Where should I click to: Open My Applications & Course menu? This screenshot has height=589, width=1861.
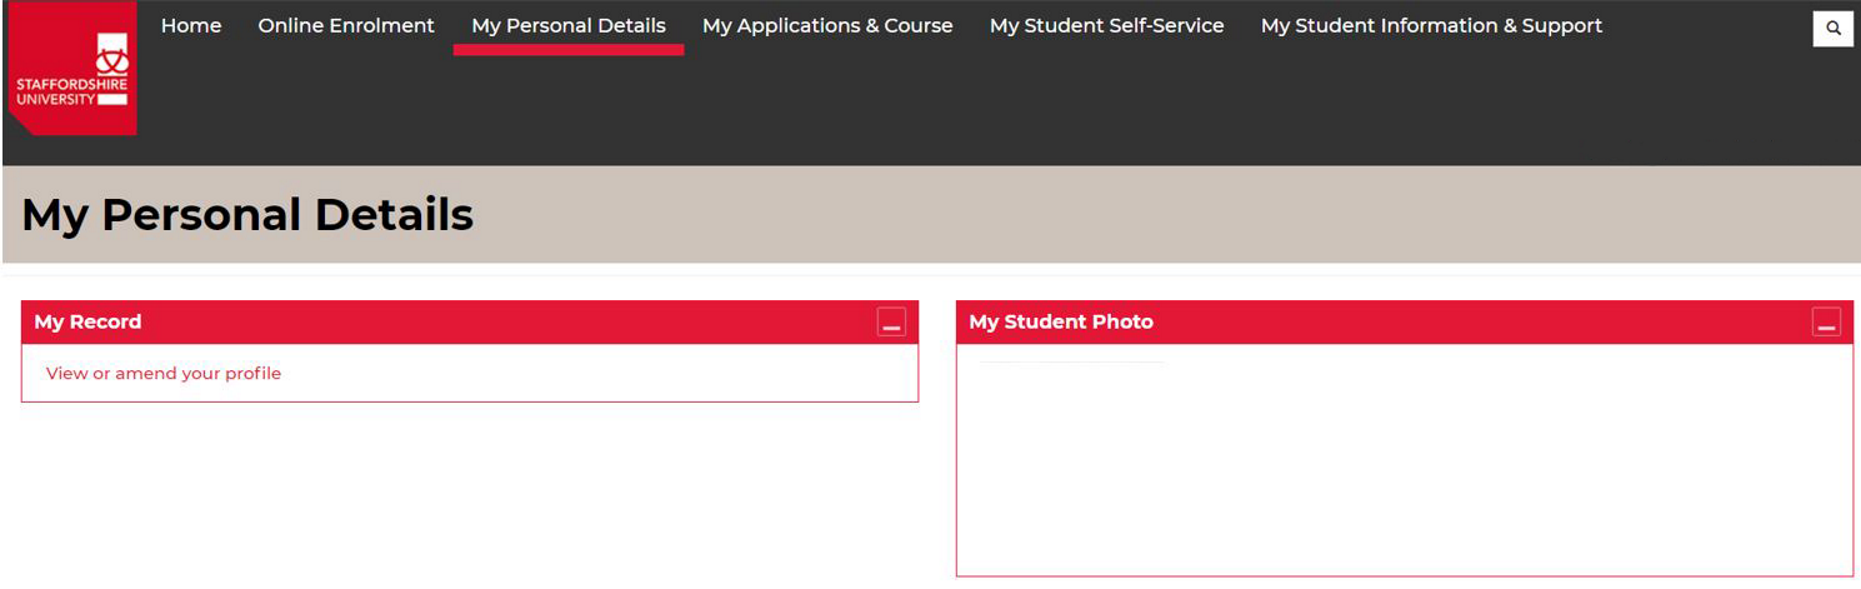click(x=827, y=26)
